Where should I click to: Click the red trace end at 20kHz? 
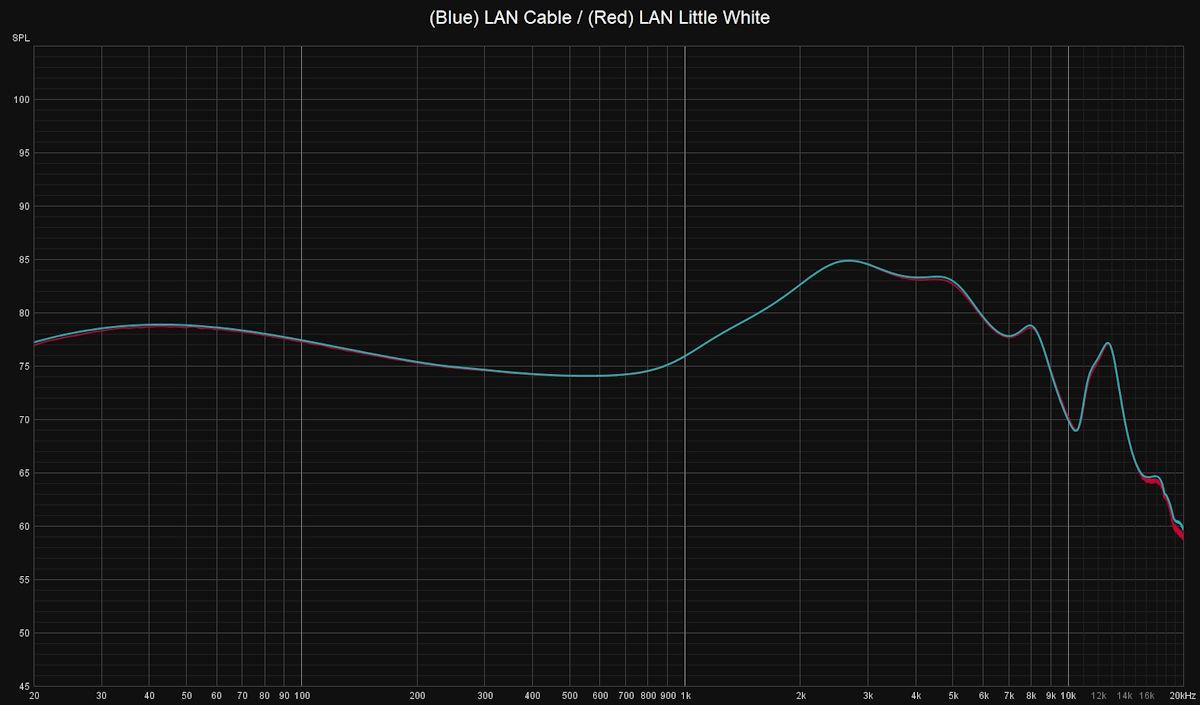[1182, 538]
